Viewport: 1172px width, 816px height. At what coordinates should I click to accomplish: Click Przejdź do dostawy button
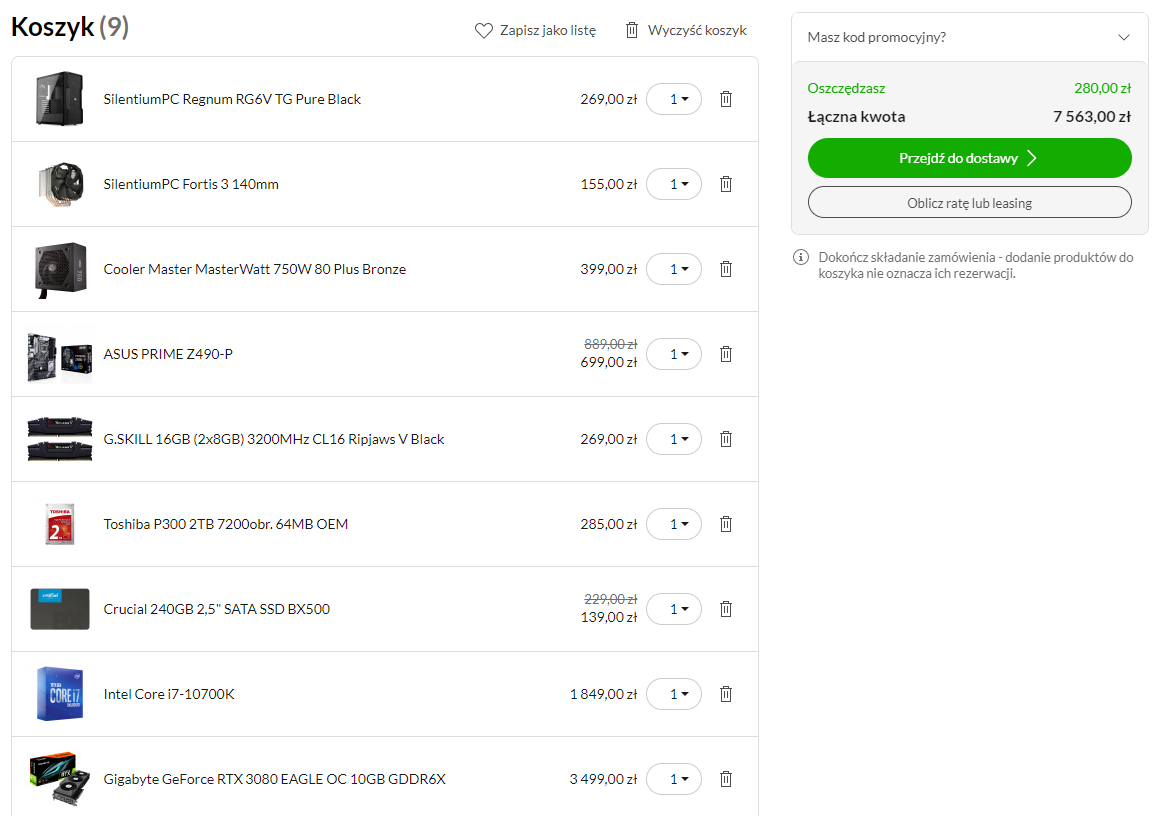click(x=969, y=158)
